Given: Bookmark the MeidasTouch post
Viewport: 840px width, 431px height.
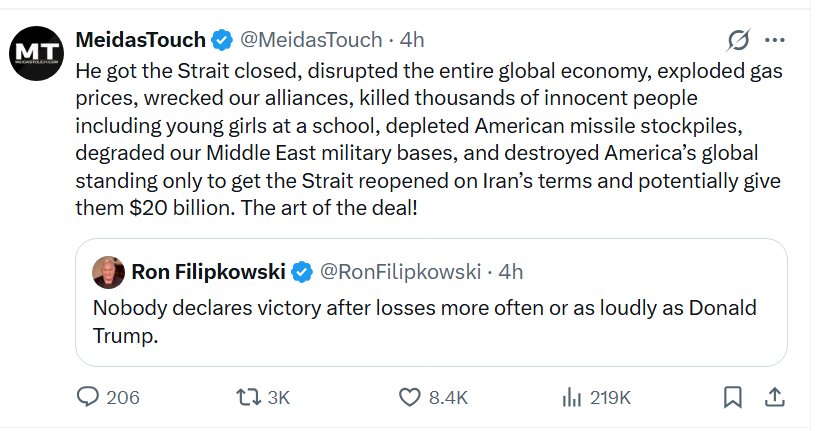Looking at the screenshot, I should [x=732, y=397].
